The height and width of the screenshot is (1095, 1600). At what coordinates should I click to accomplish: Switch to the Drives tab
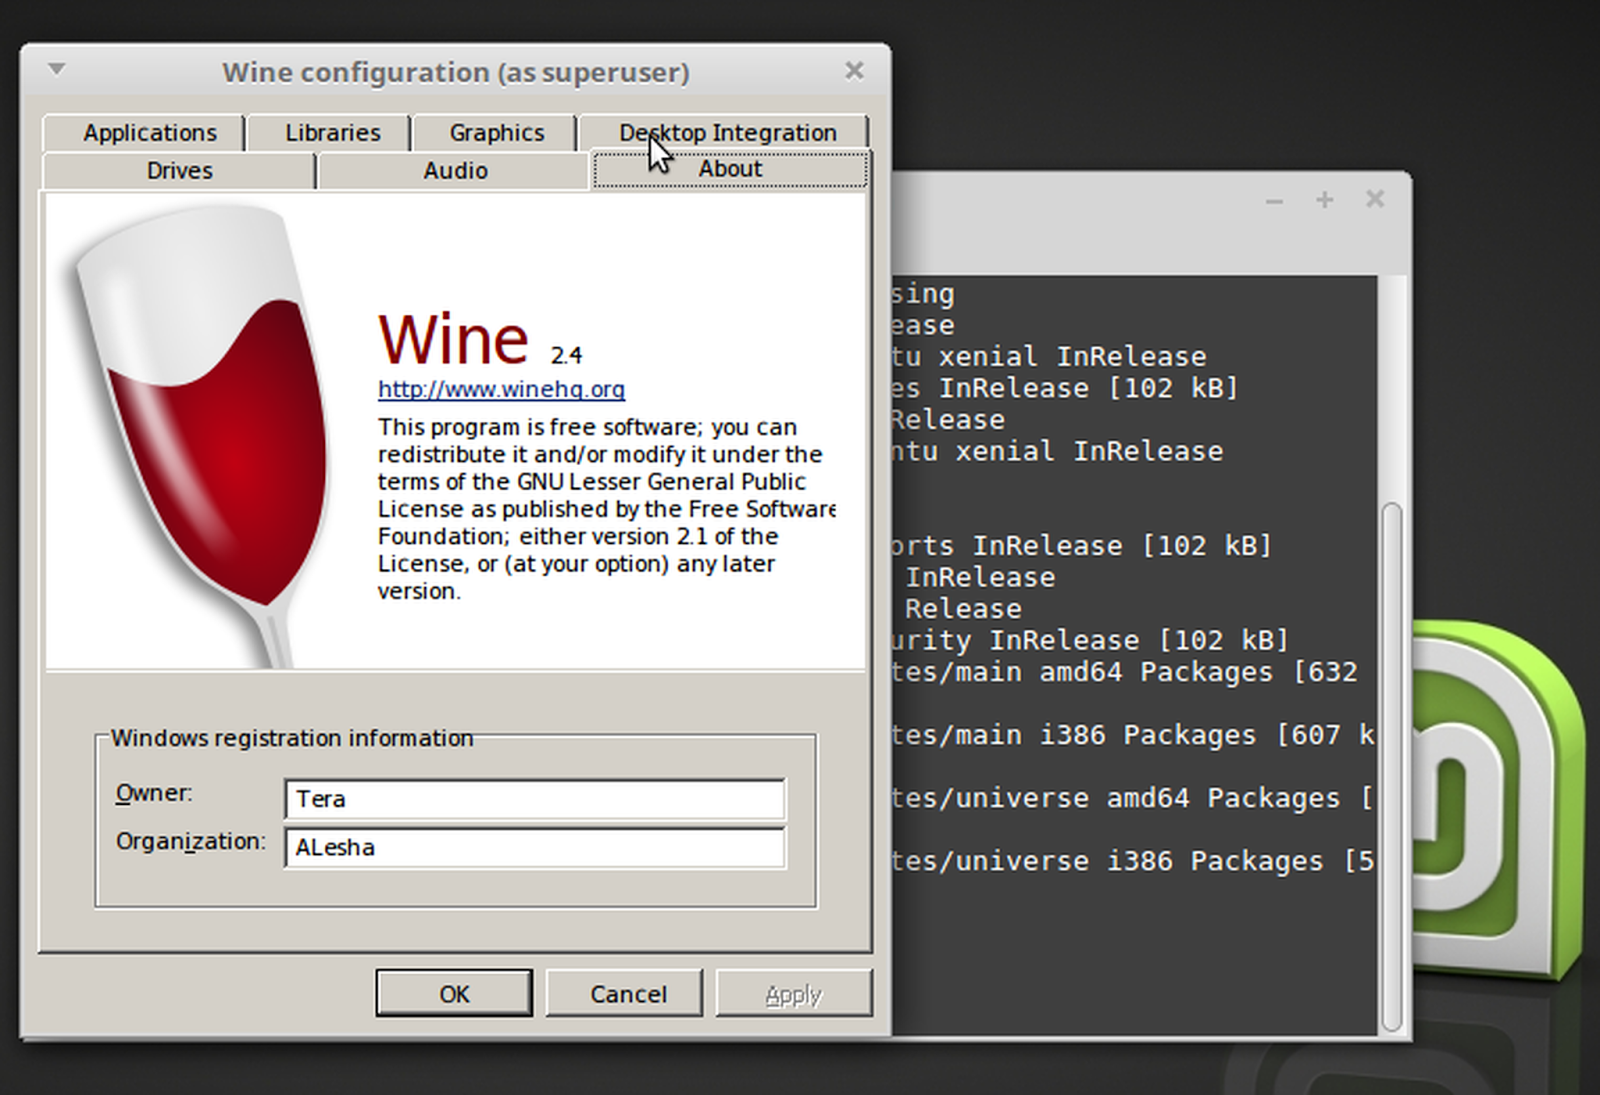coord(178,170)
